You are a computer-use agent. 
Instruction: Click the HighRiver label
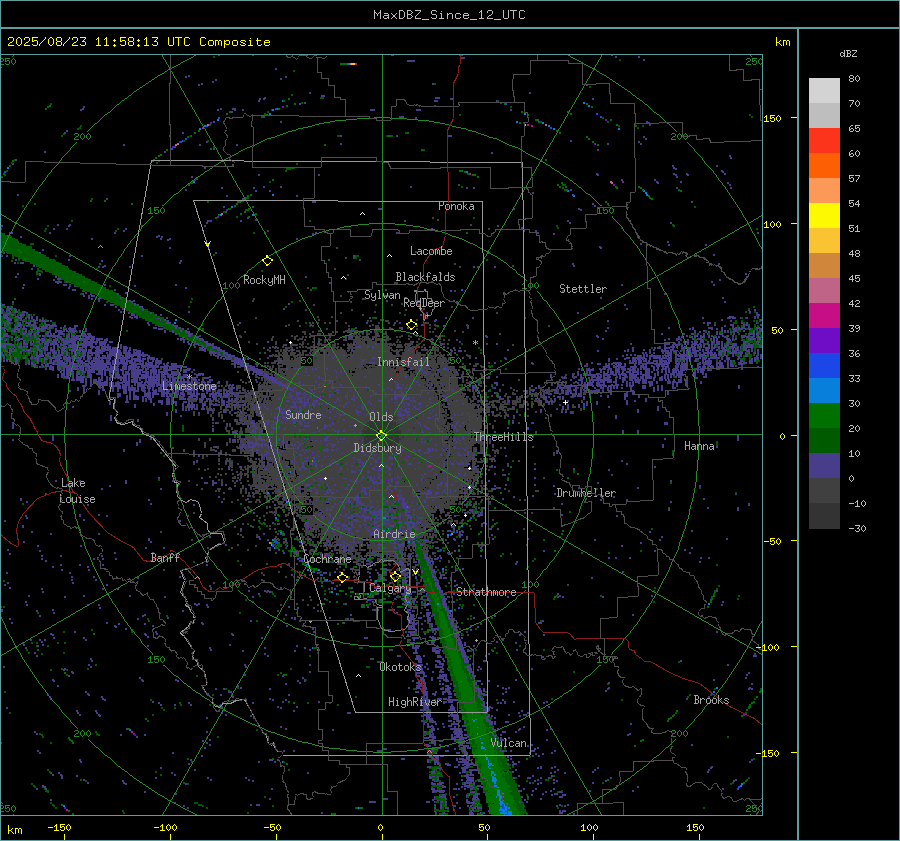(415, 702)
